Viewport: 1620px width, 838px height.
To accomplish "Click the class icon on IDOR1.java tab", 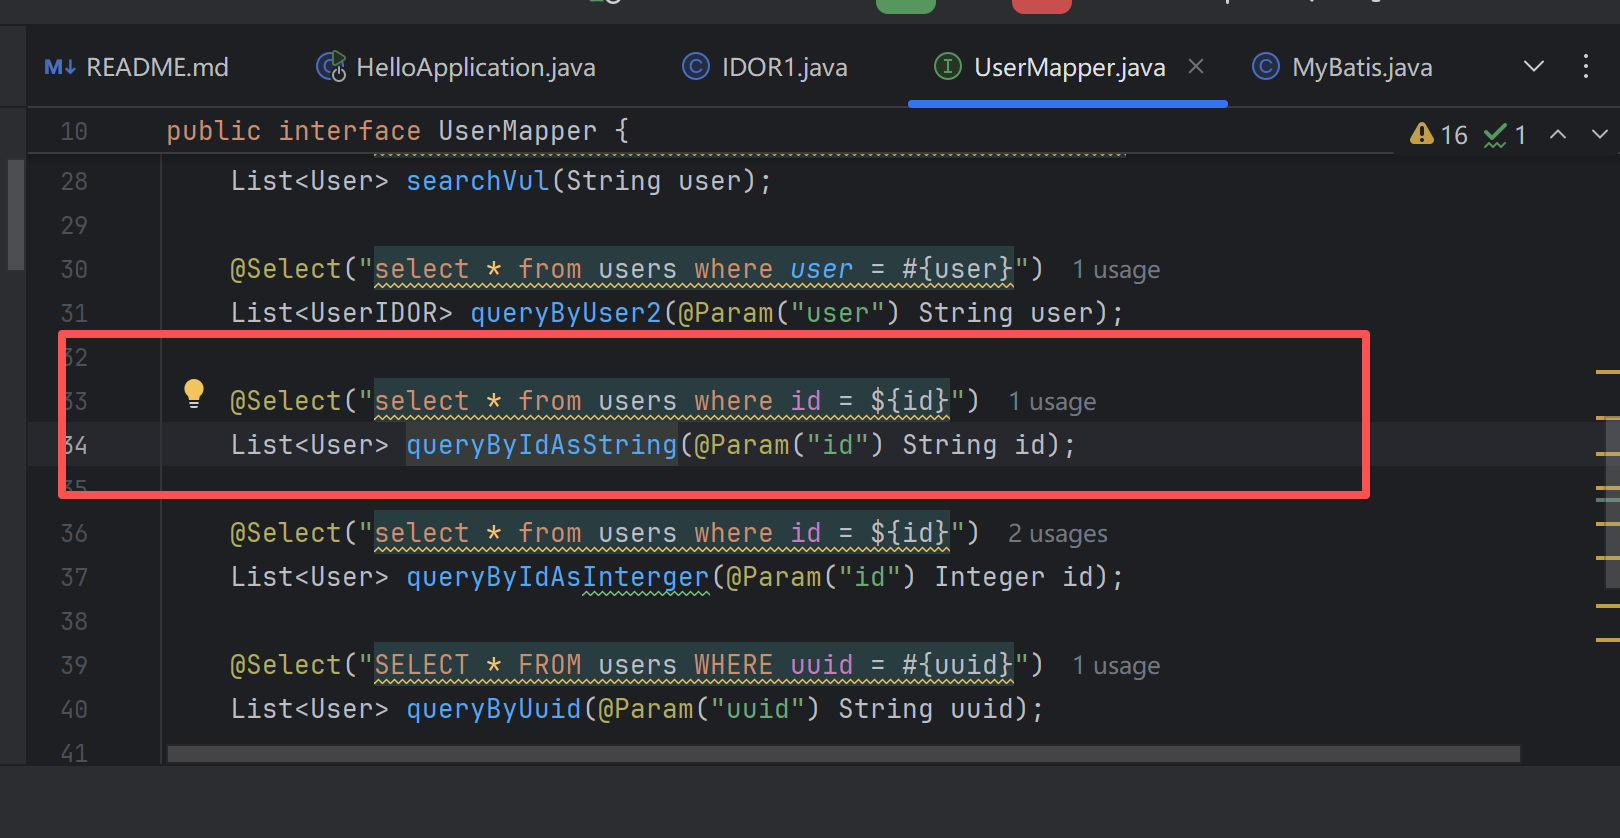I will (x=695, y=66).
